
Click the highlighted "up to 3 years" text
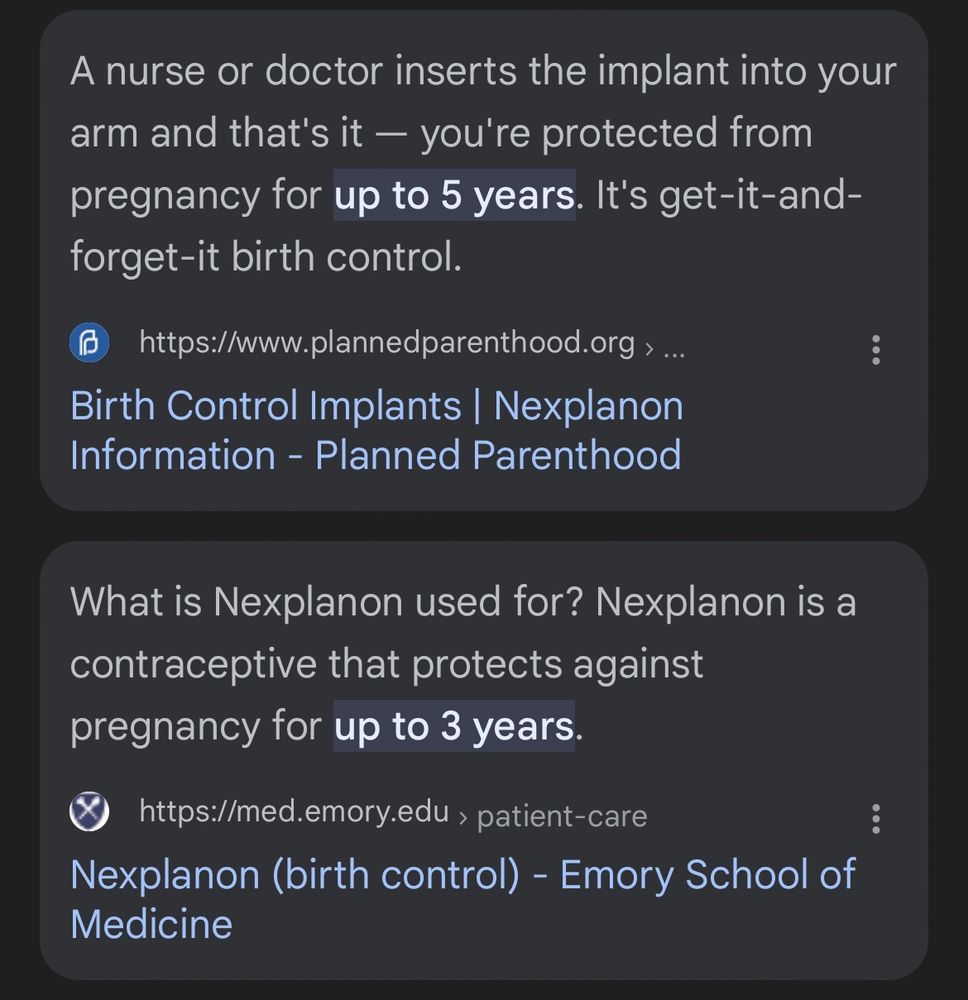pyautogui.click(x=454, y=726)
